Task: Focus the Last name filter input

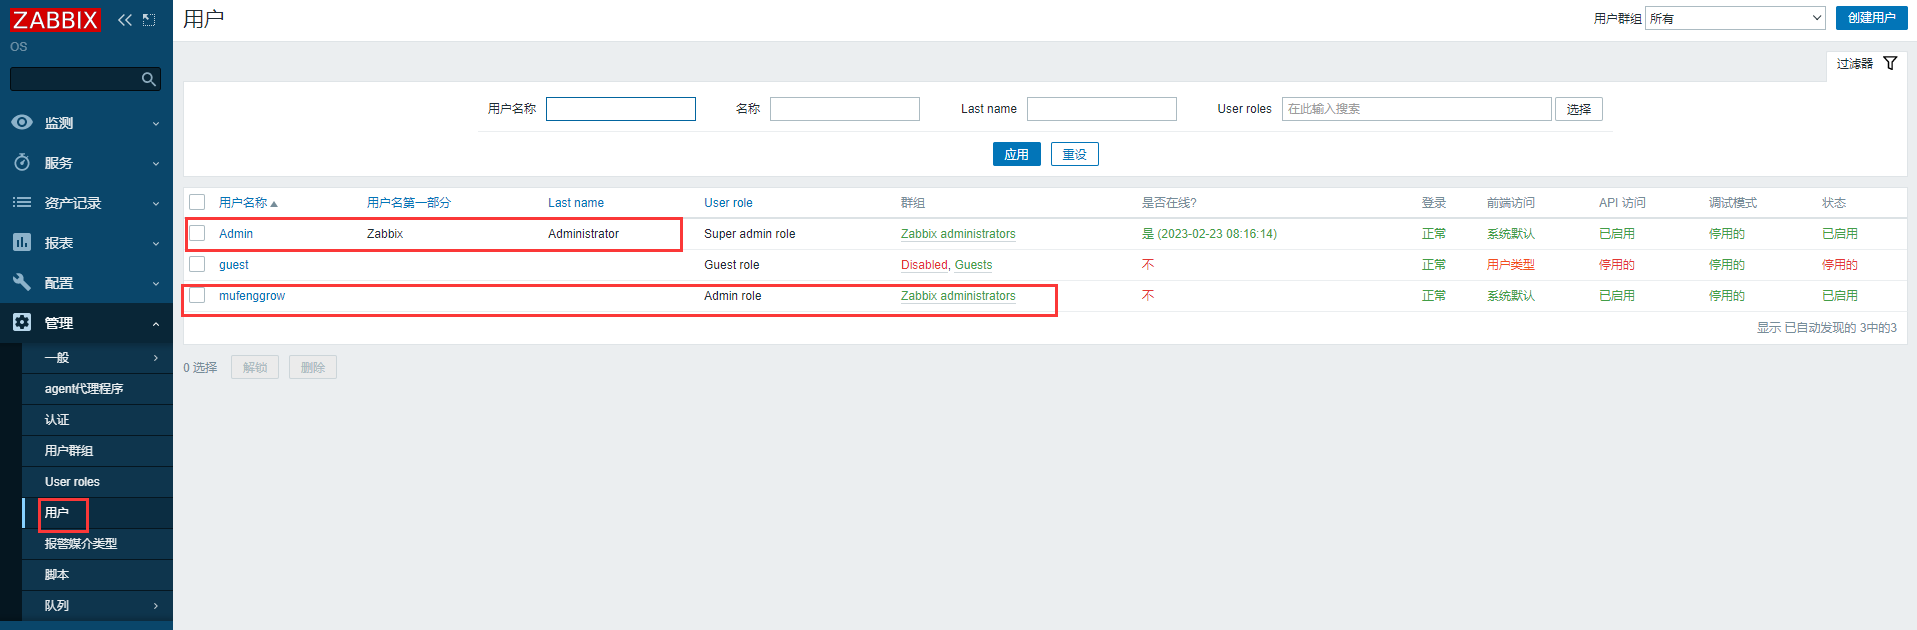Action: point(1102,109)
